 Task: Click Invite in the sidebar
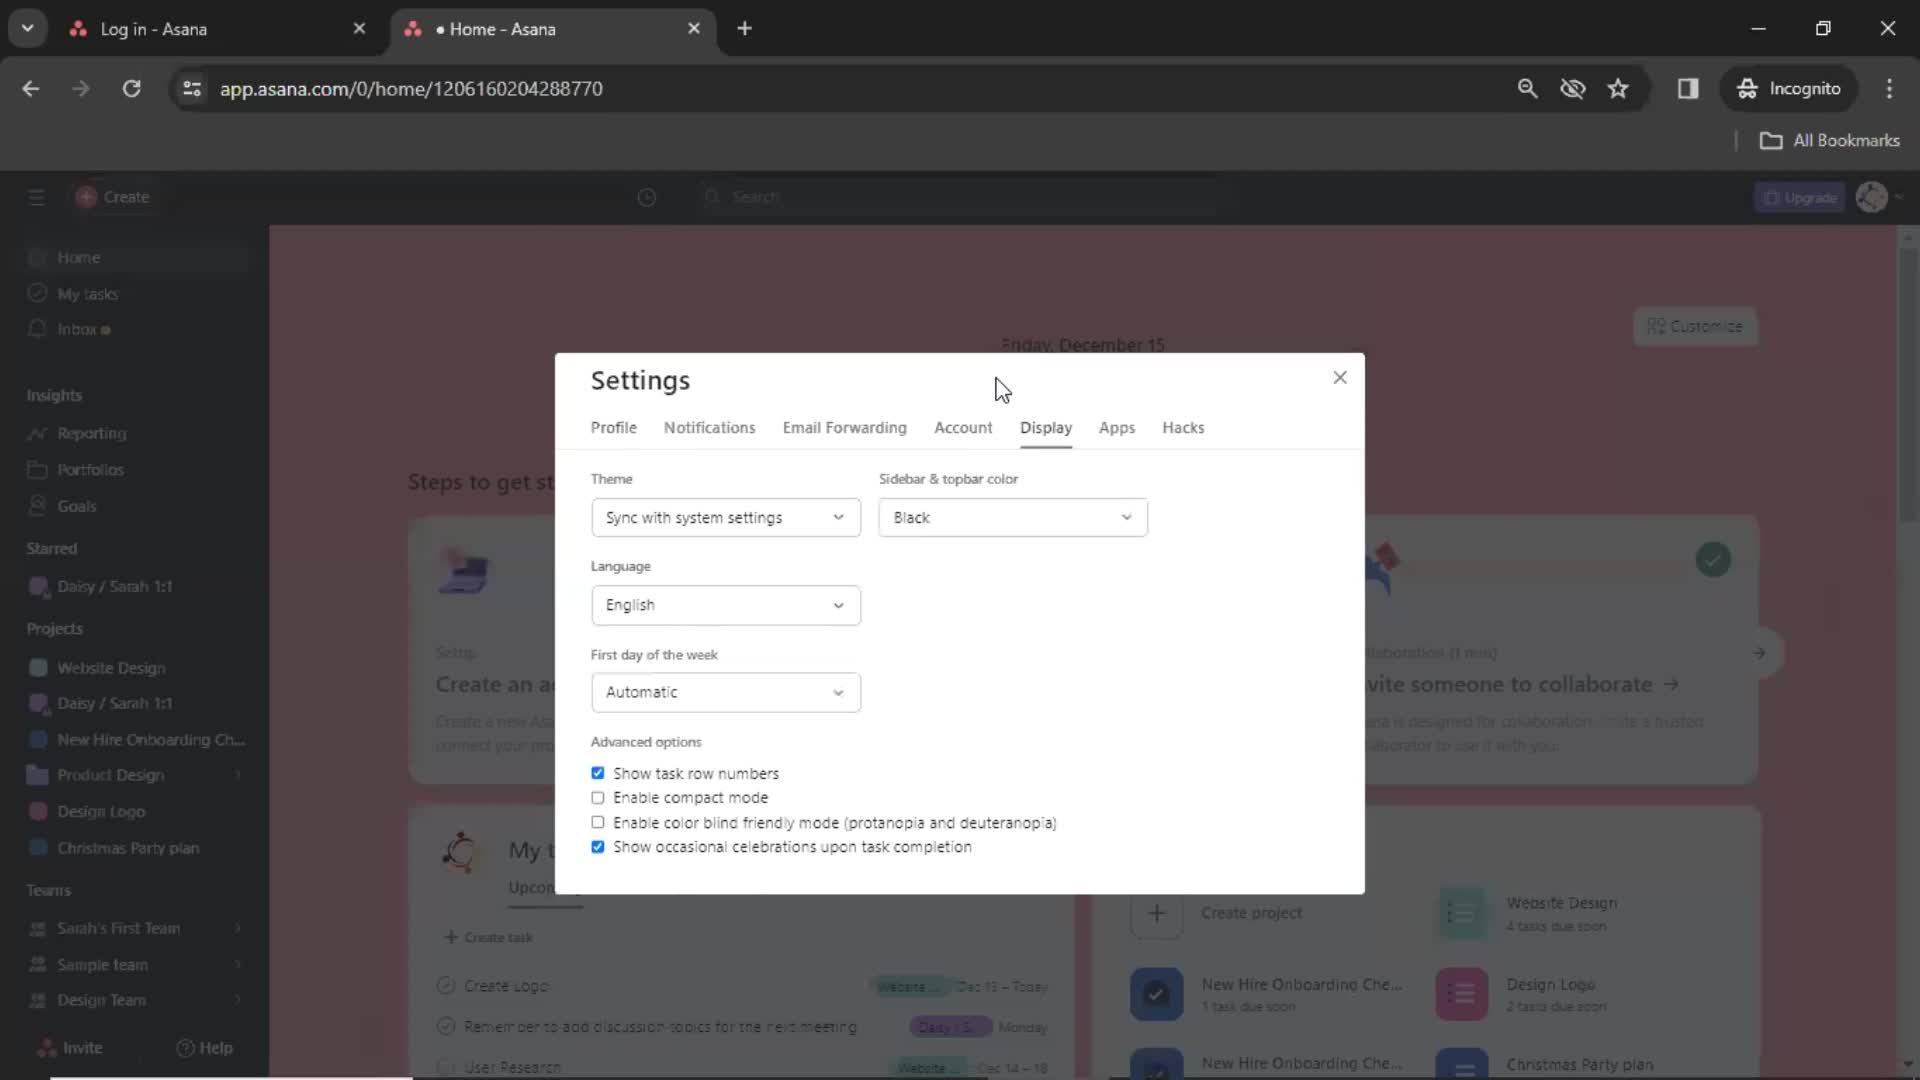tap(70, 1047)
